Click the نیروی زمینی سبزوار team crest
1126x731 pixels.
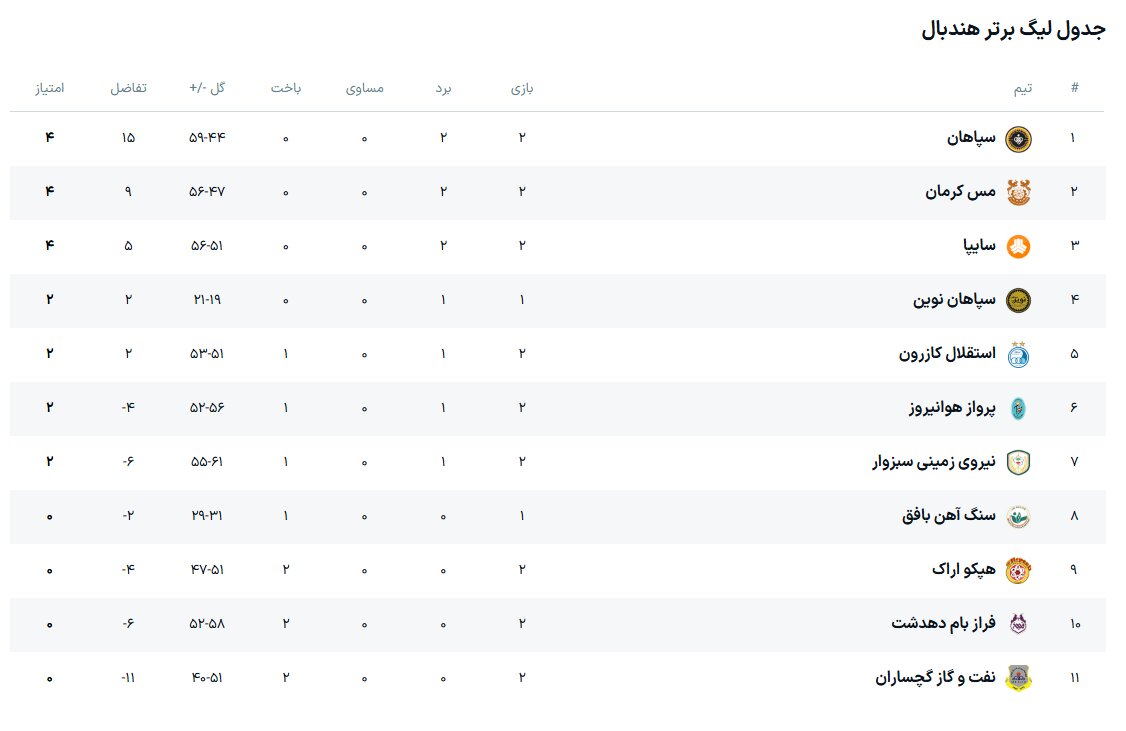pyautogui.click(x=1017, y=462)
